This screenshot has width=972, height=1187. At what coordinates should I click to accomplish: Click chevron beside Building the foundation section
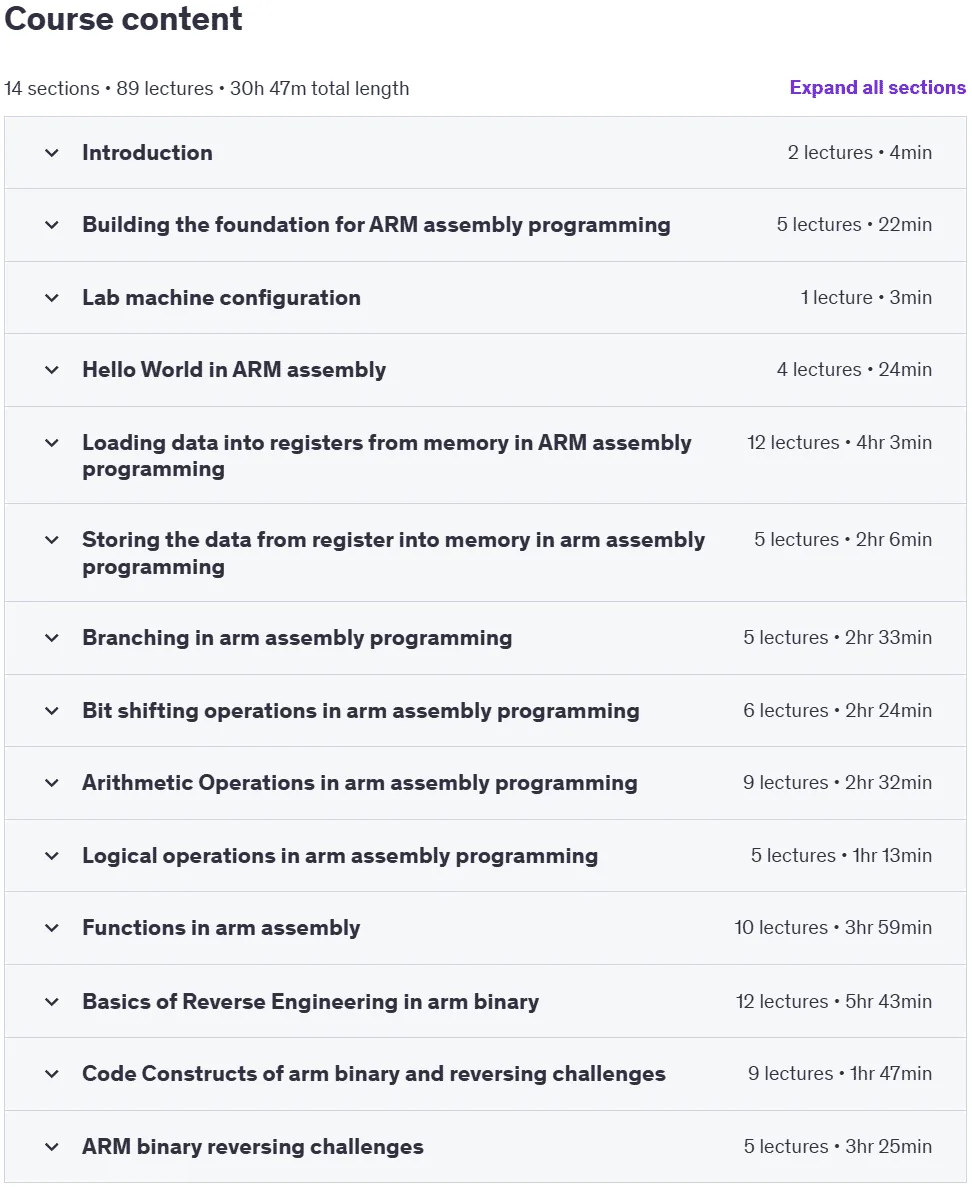51,225
